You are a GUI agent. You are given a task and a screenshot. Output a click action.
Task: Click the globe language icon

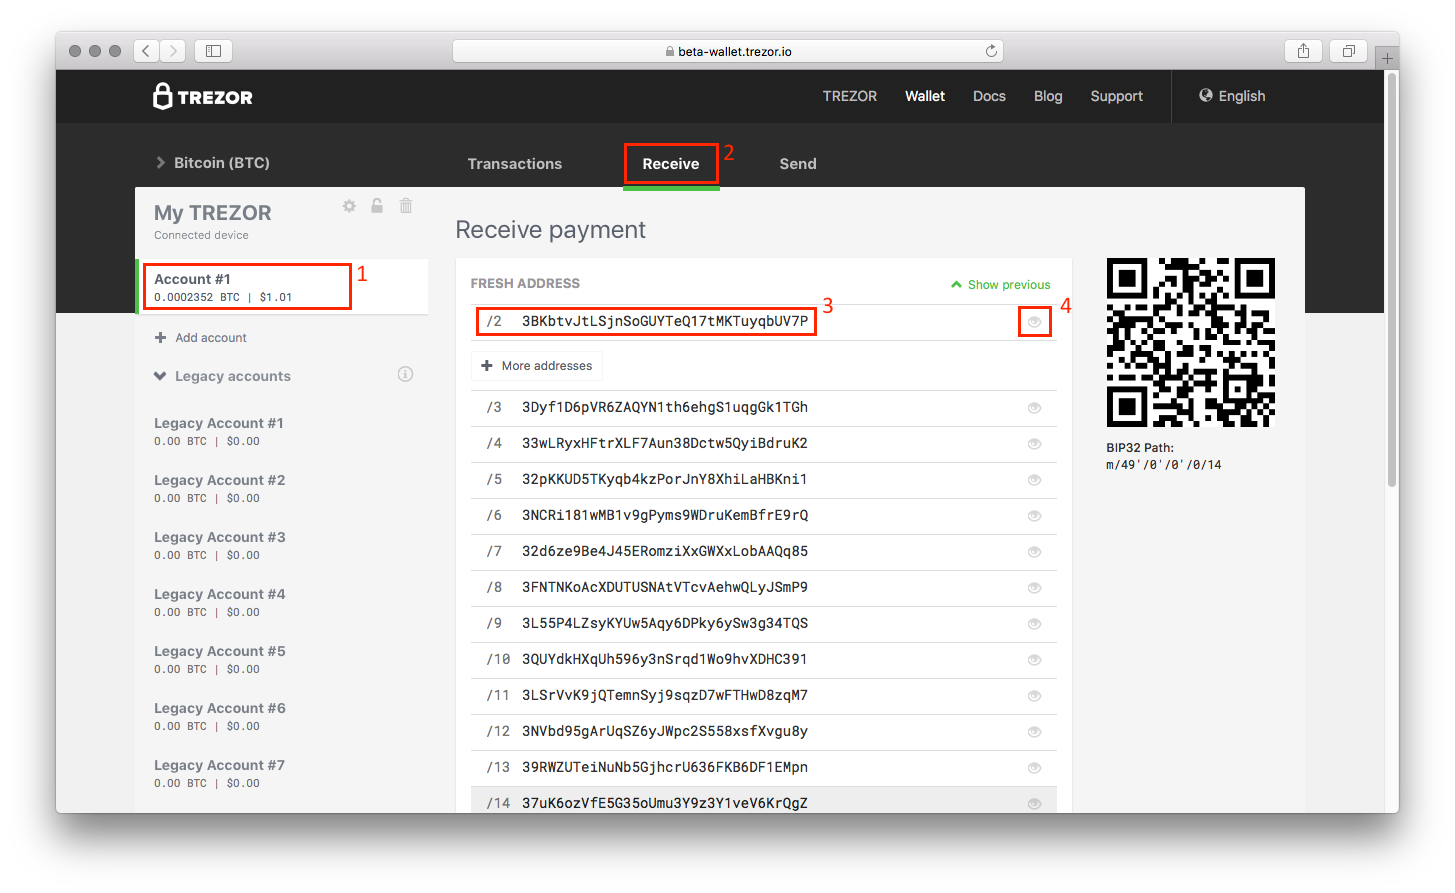1206,95
